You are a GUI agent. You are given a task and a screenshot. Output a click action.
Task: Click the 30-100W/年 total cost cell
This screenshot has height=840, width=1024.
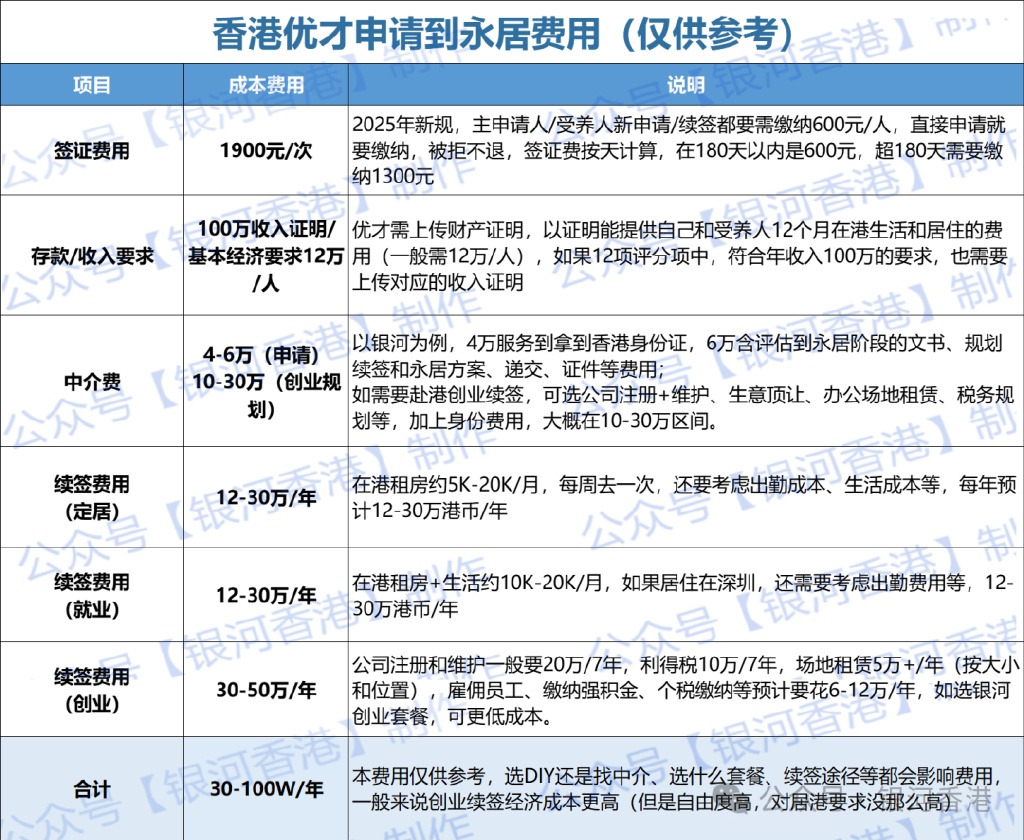pyautogui.click(x=266, y=789)
